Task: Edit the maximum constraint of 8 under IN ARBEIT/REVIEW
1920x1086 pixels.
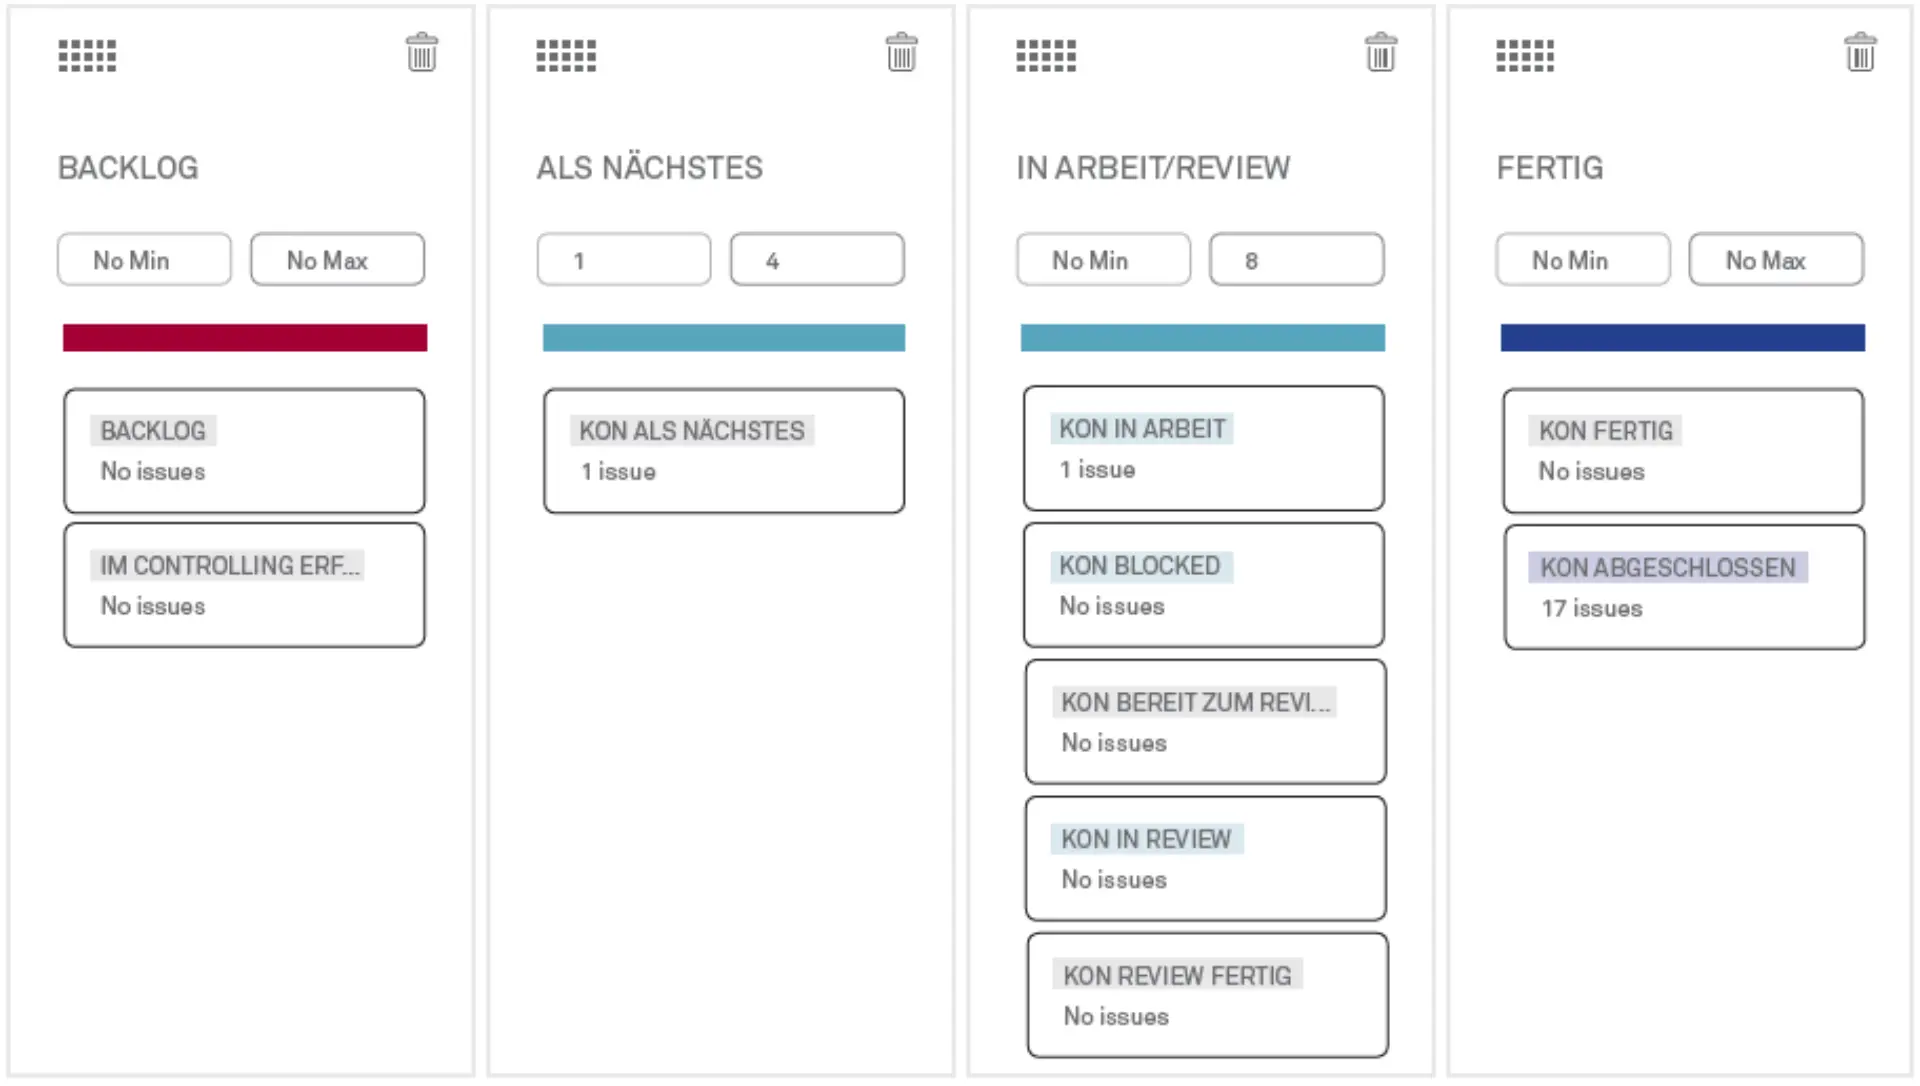Action: (x=1296, y=259)
